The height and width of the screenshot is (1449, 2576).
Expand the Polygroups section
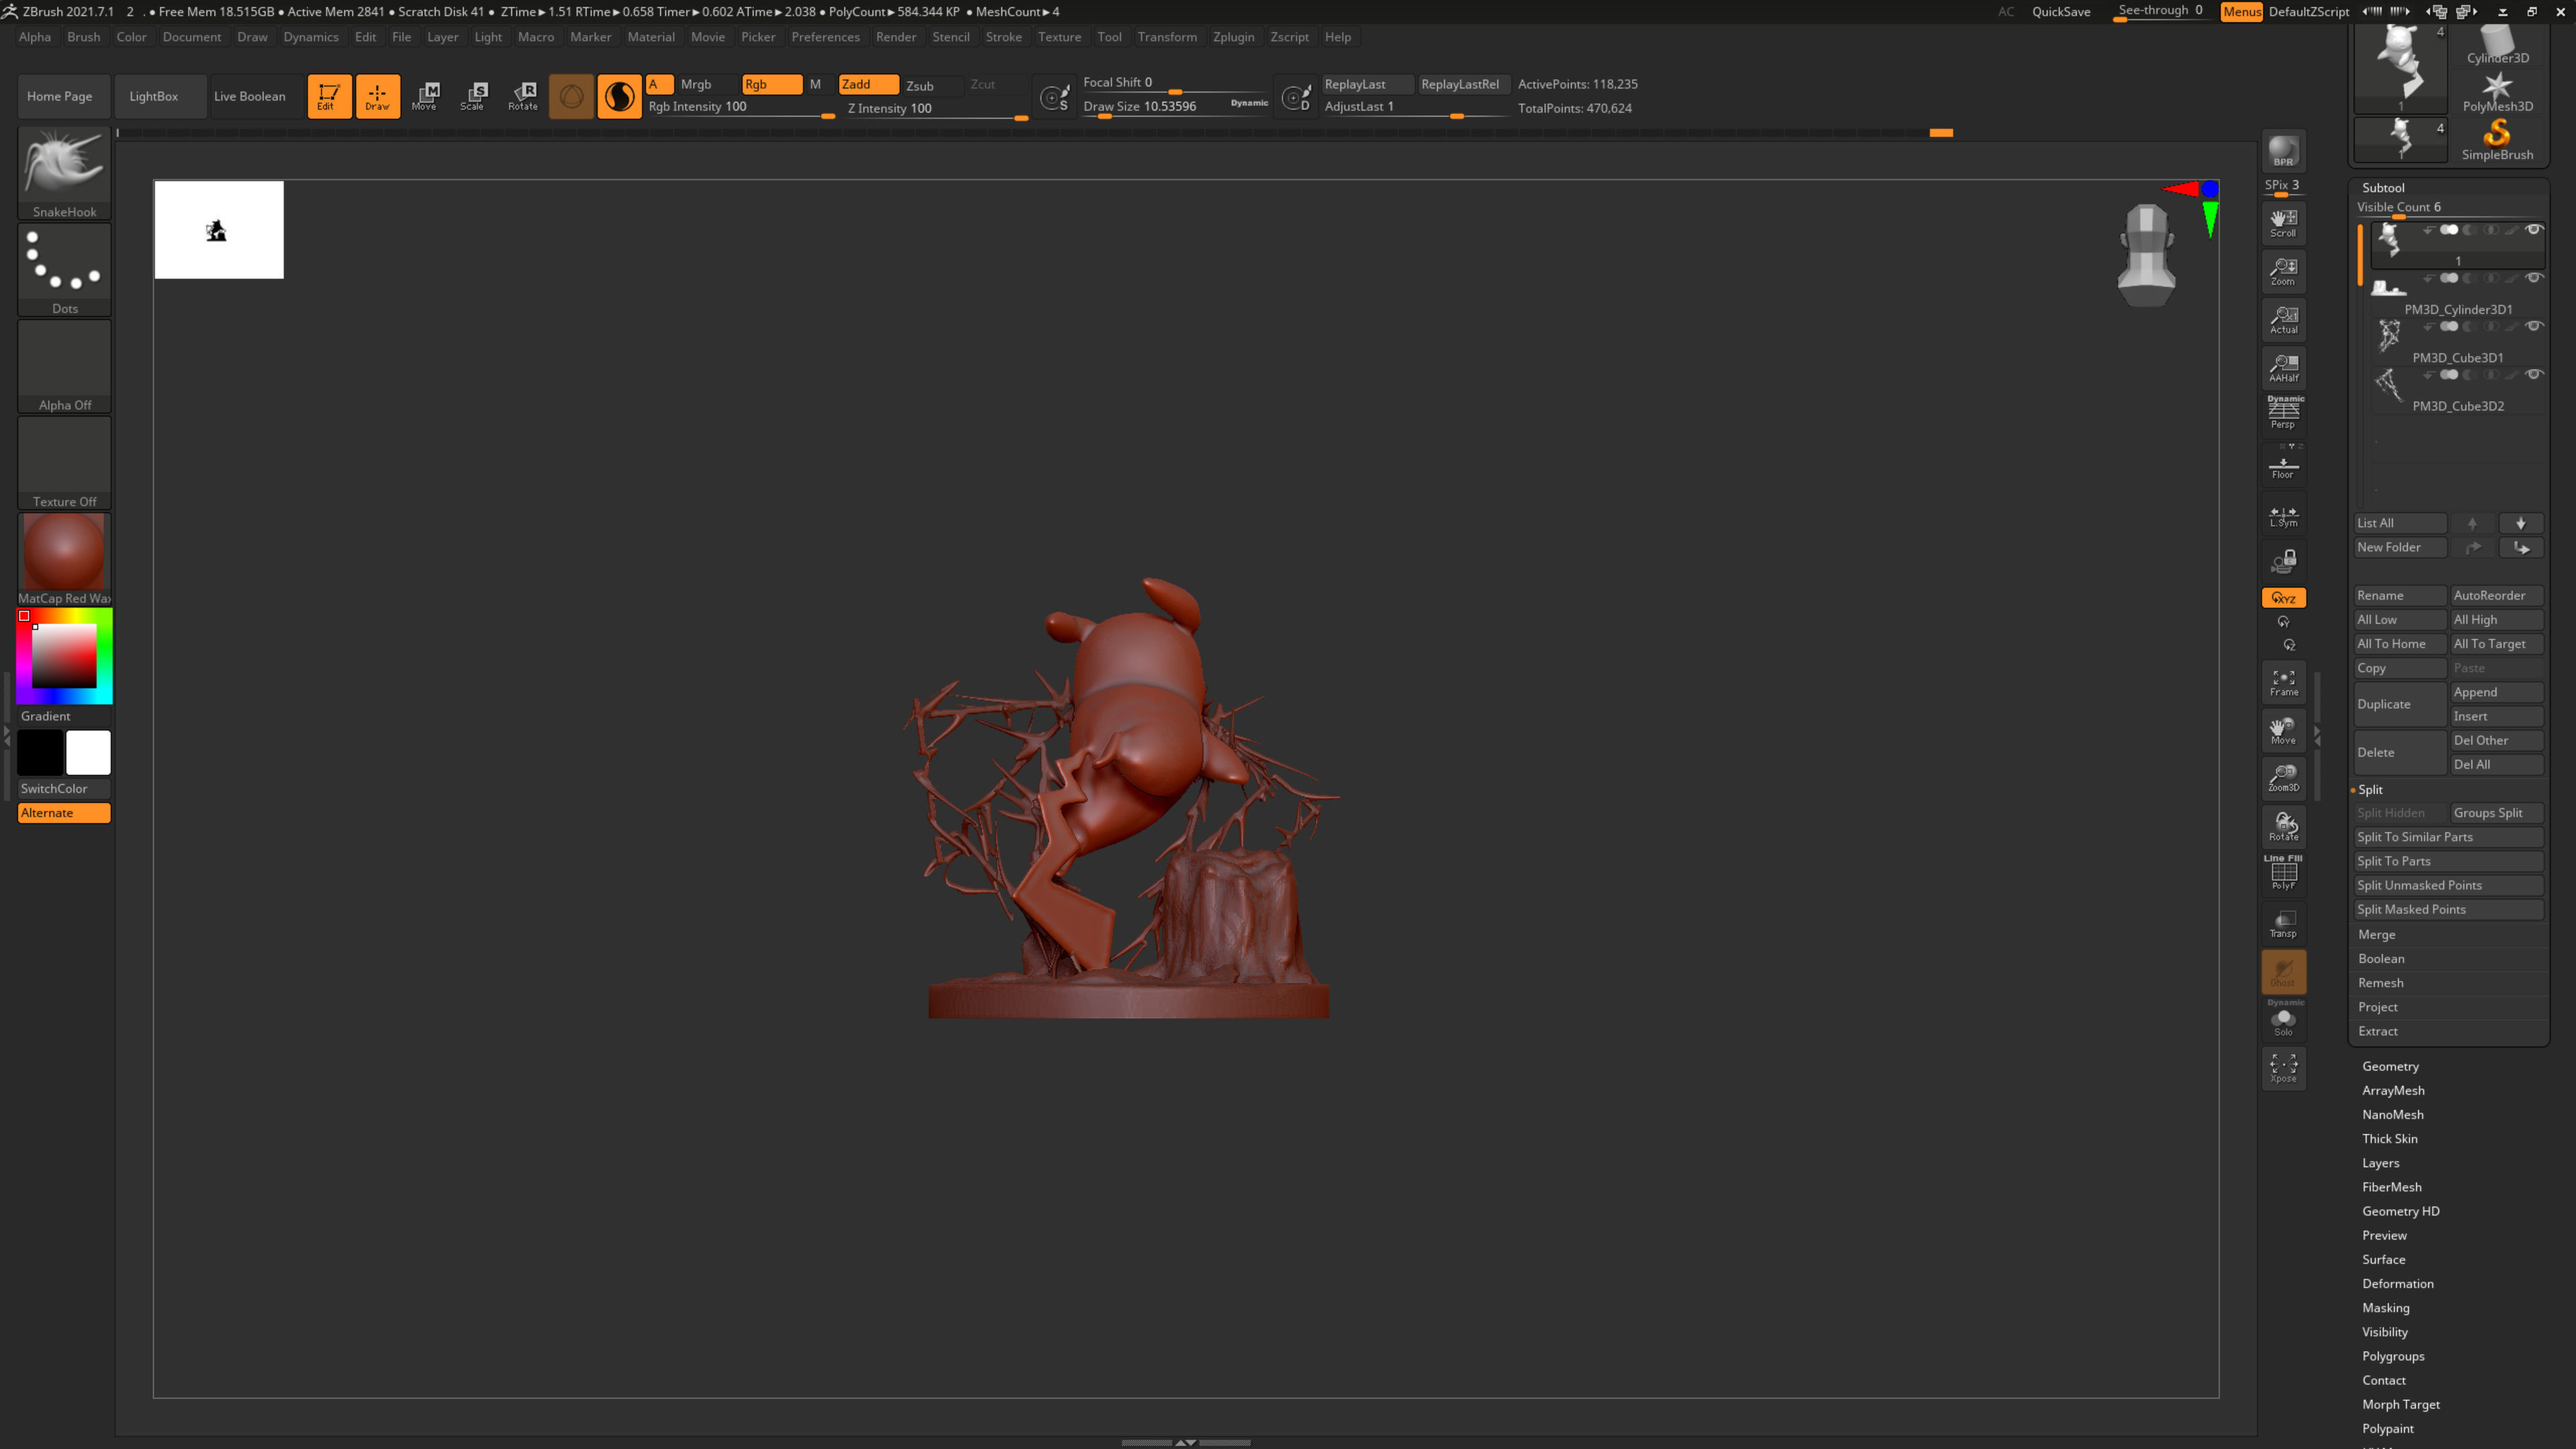[x=2393, y=1356]
